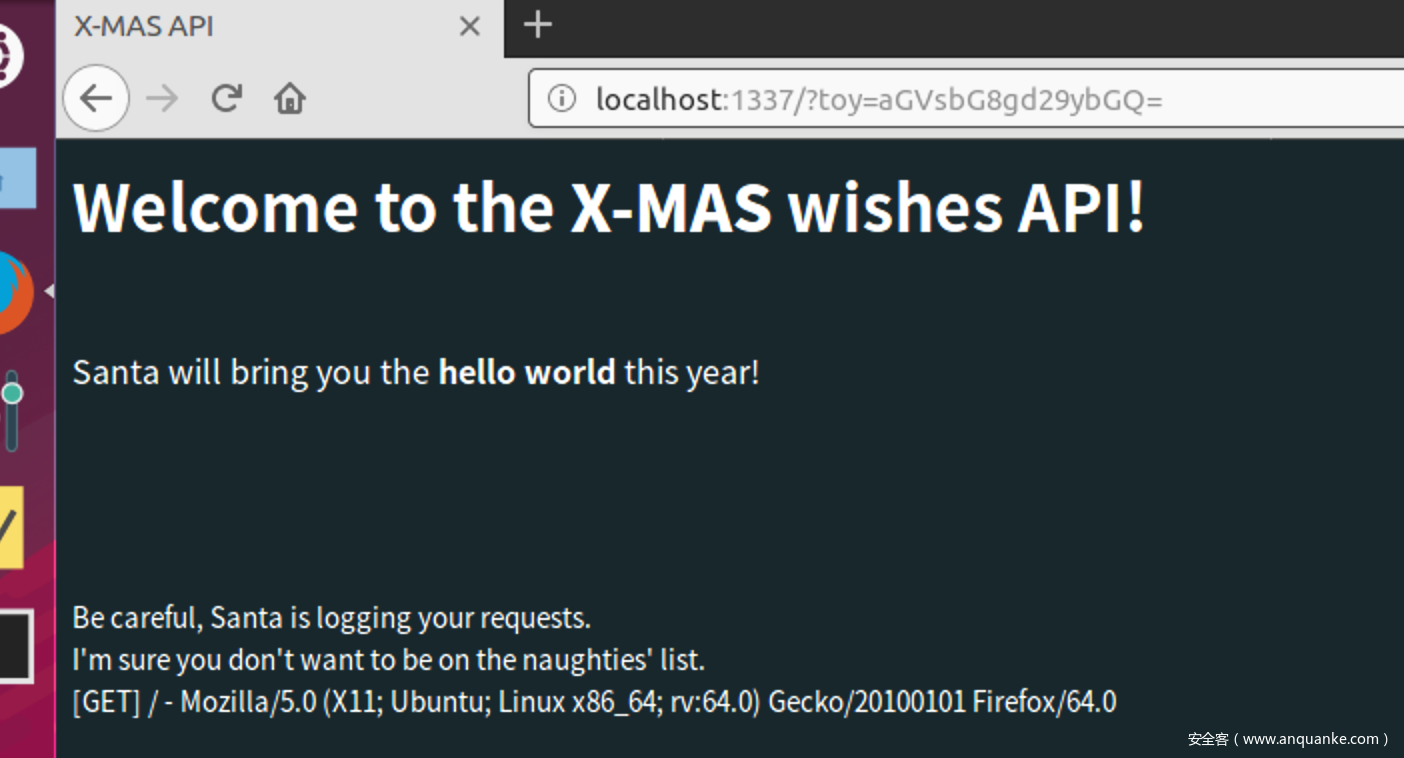1404x758 pixels.
Task: Show site information for localhost
Action: tap(562, 99)
